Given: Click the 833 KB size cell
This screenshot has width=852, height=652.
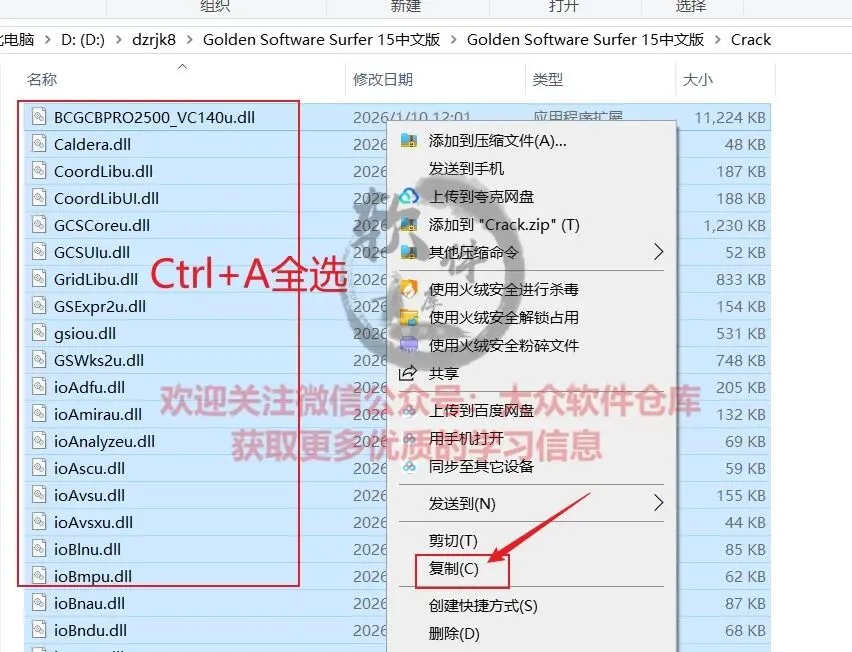Looking at the screenshot, I should [741, 279].
